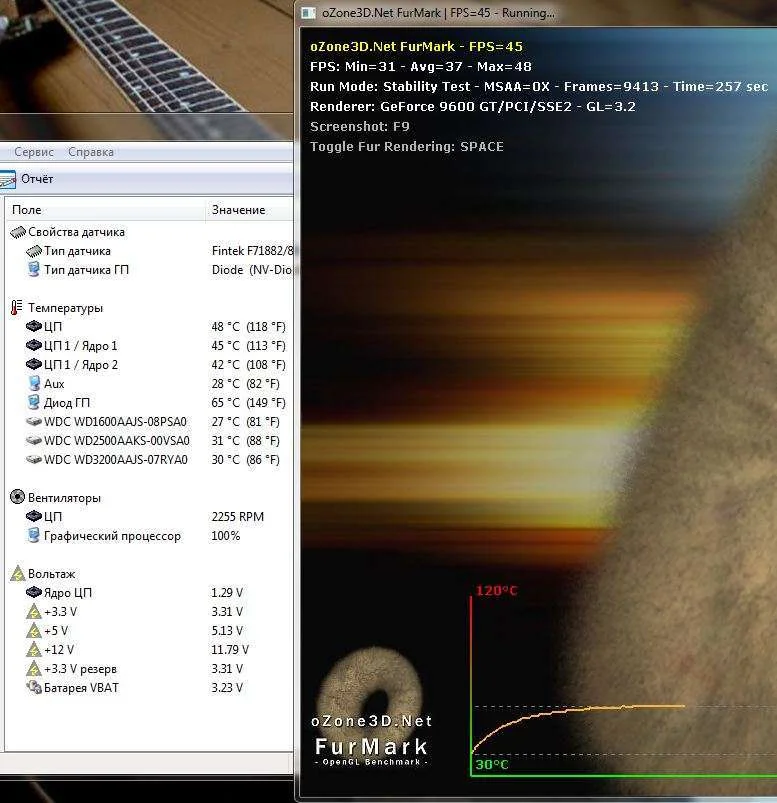
Task: Click the FurMark window title bar icon
Action: (308, 13)
